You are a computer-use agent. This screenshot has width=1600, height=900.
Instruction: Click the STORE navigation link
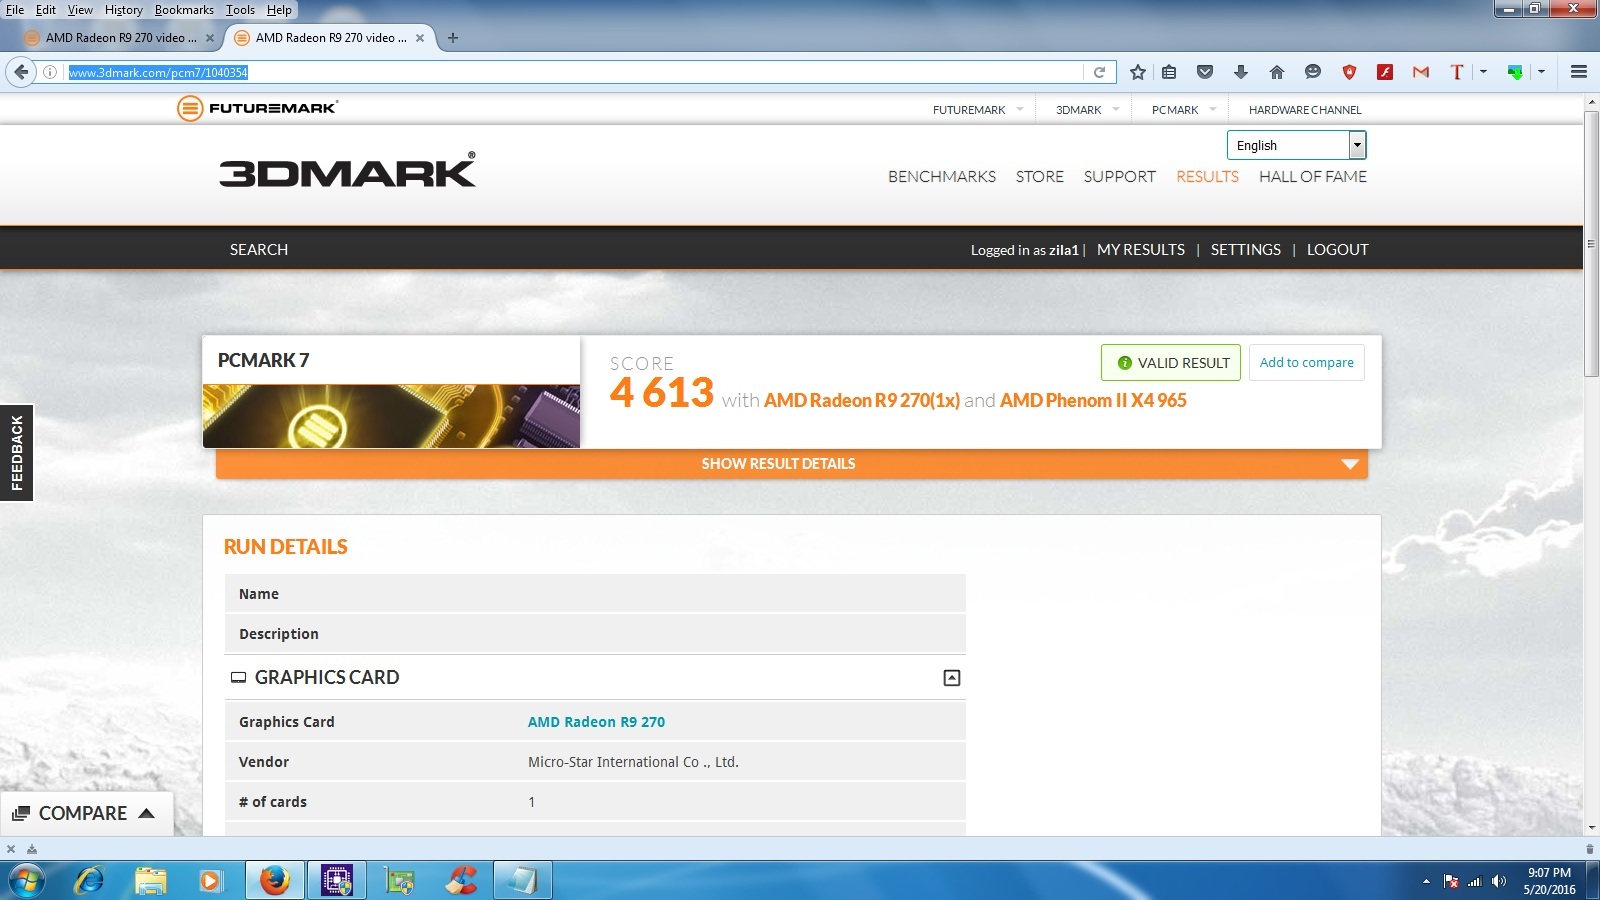pos(1040,177)
